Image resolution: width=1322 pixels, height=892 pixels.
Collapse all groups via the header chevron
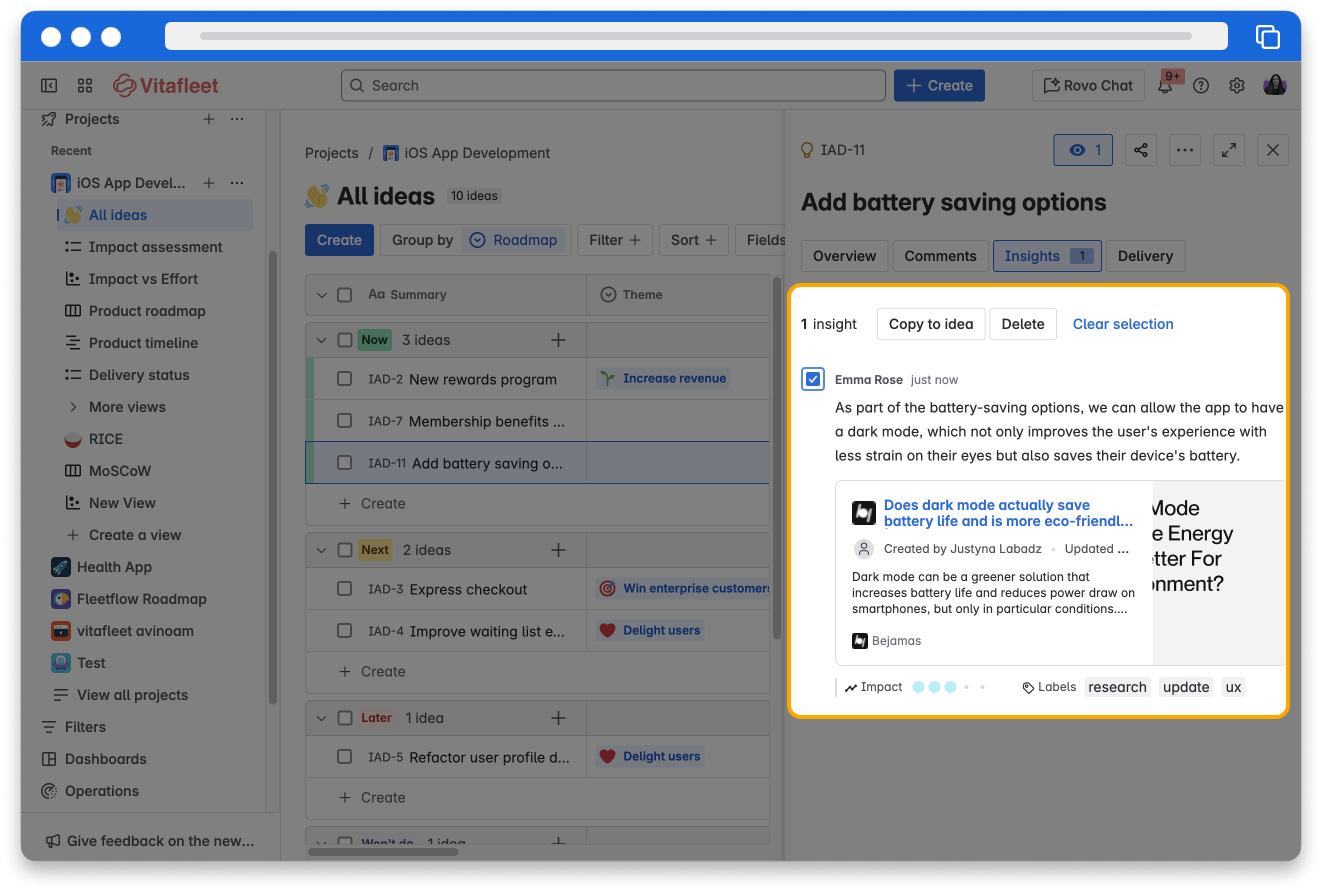(x=322, y=295)
